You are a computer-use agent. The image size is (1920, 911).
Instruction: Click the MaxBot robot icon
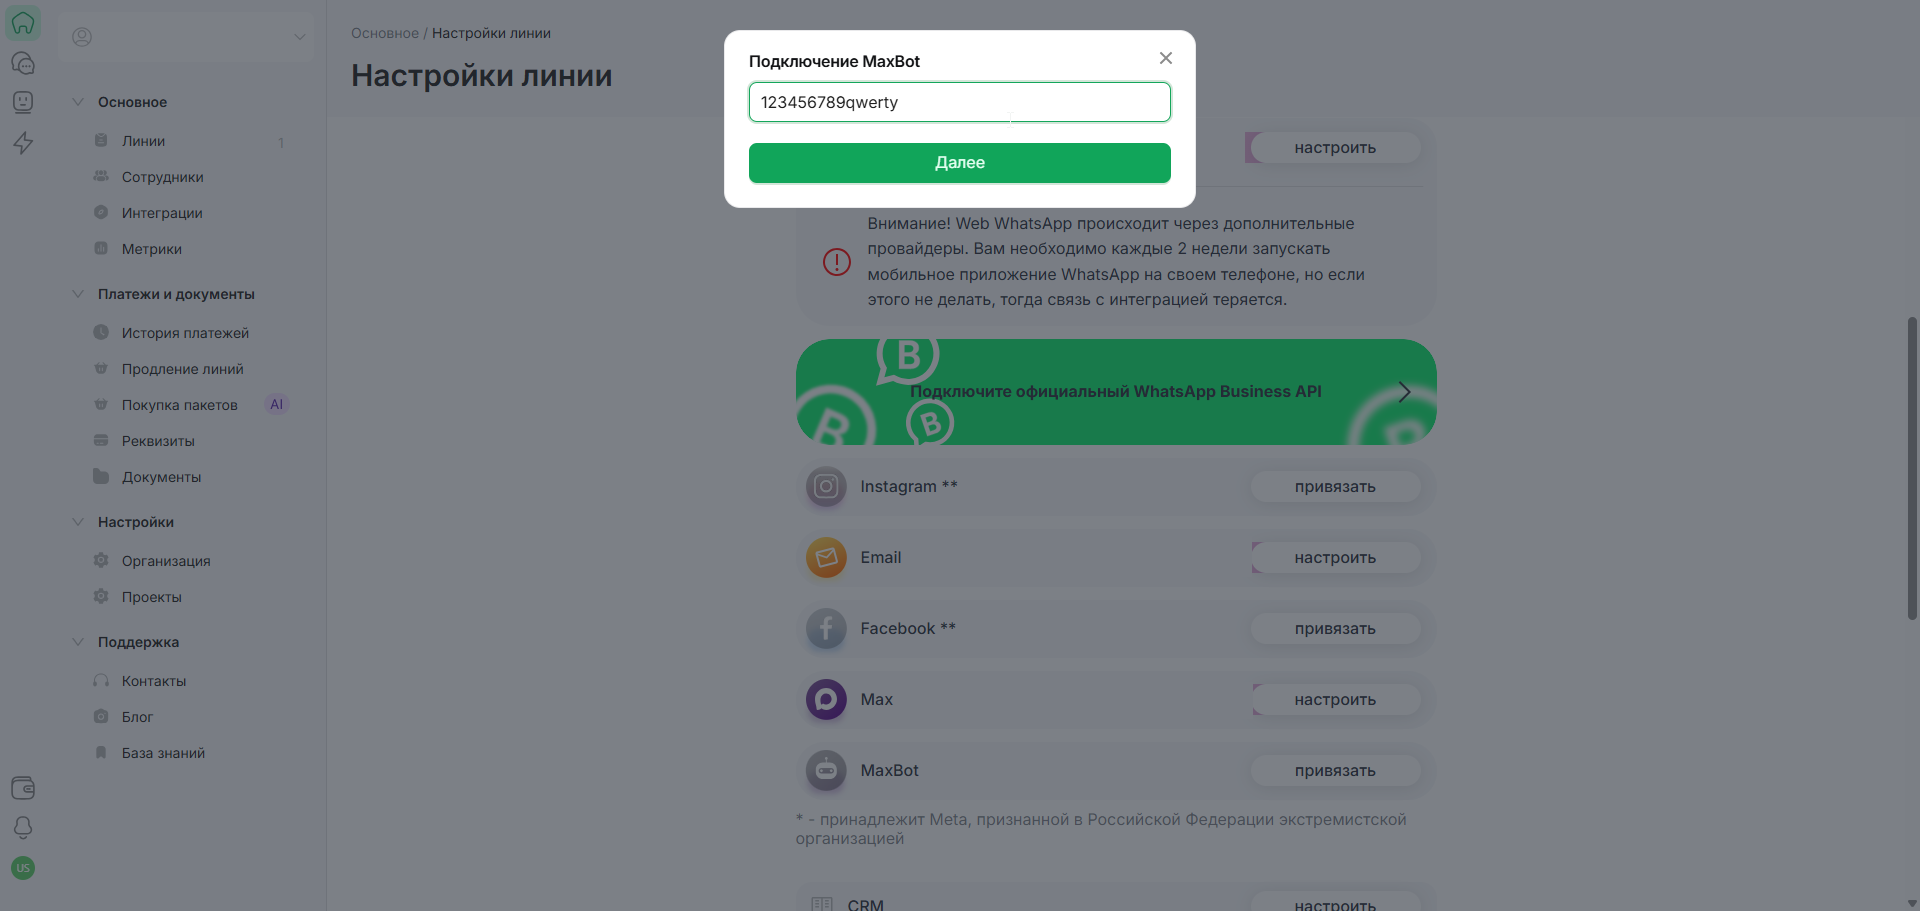tap(826, 771)
